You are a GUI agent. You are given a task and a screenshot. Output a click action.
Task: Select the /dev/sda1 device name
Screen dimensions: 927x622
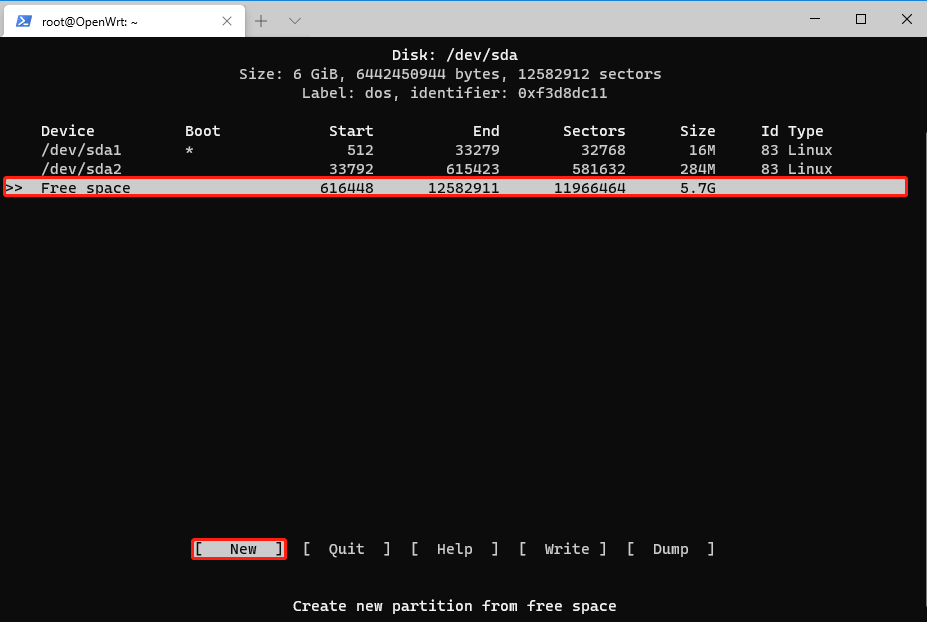tap(81, 150)
